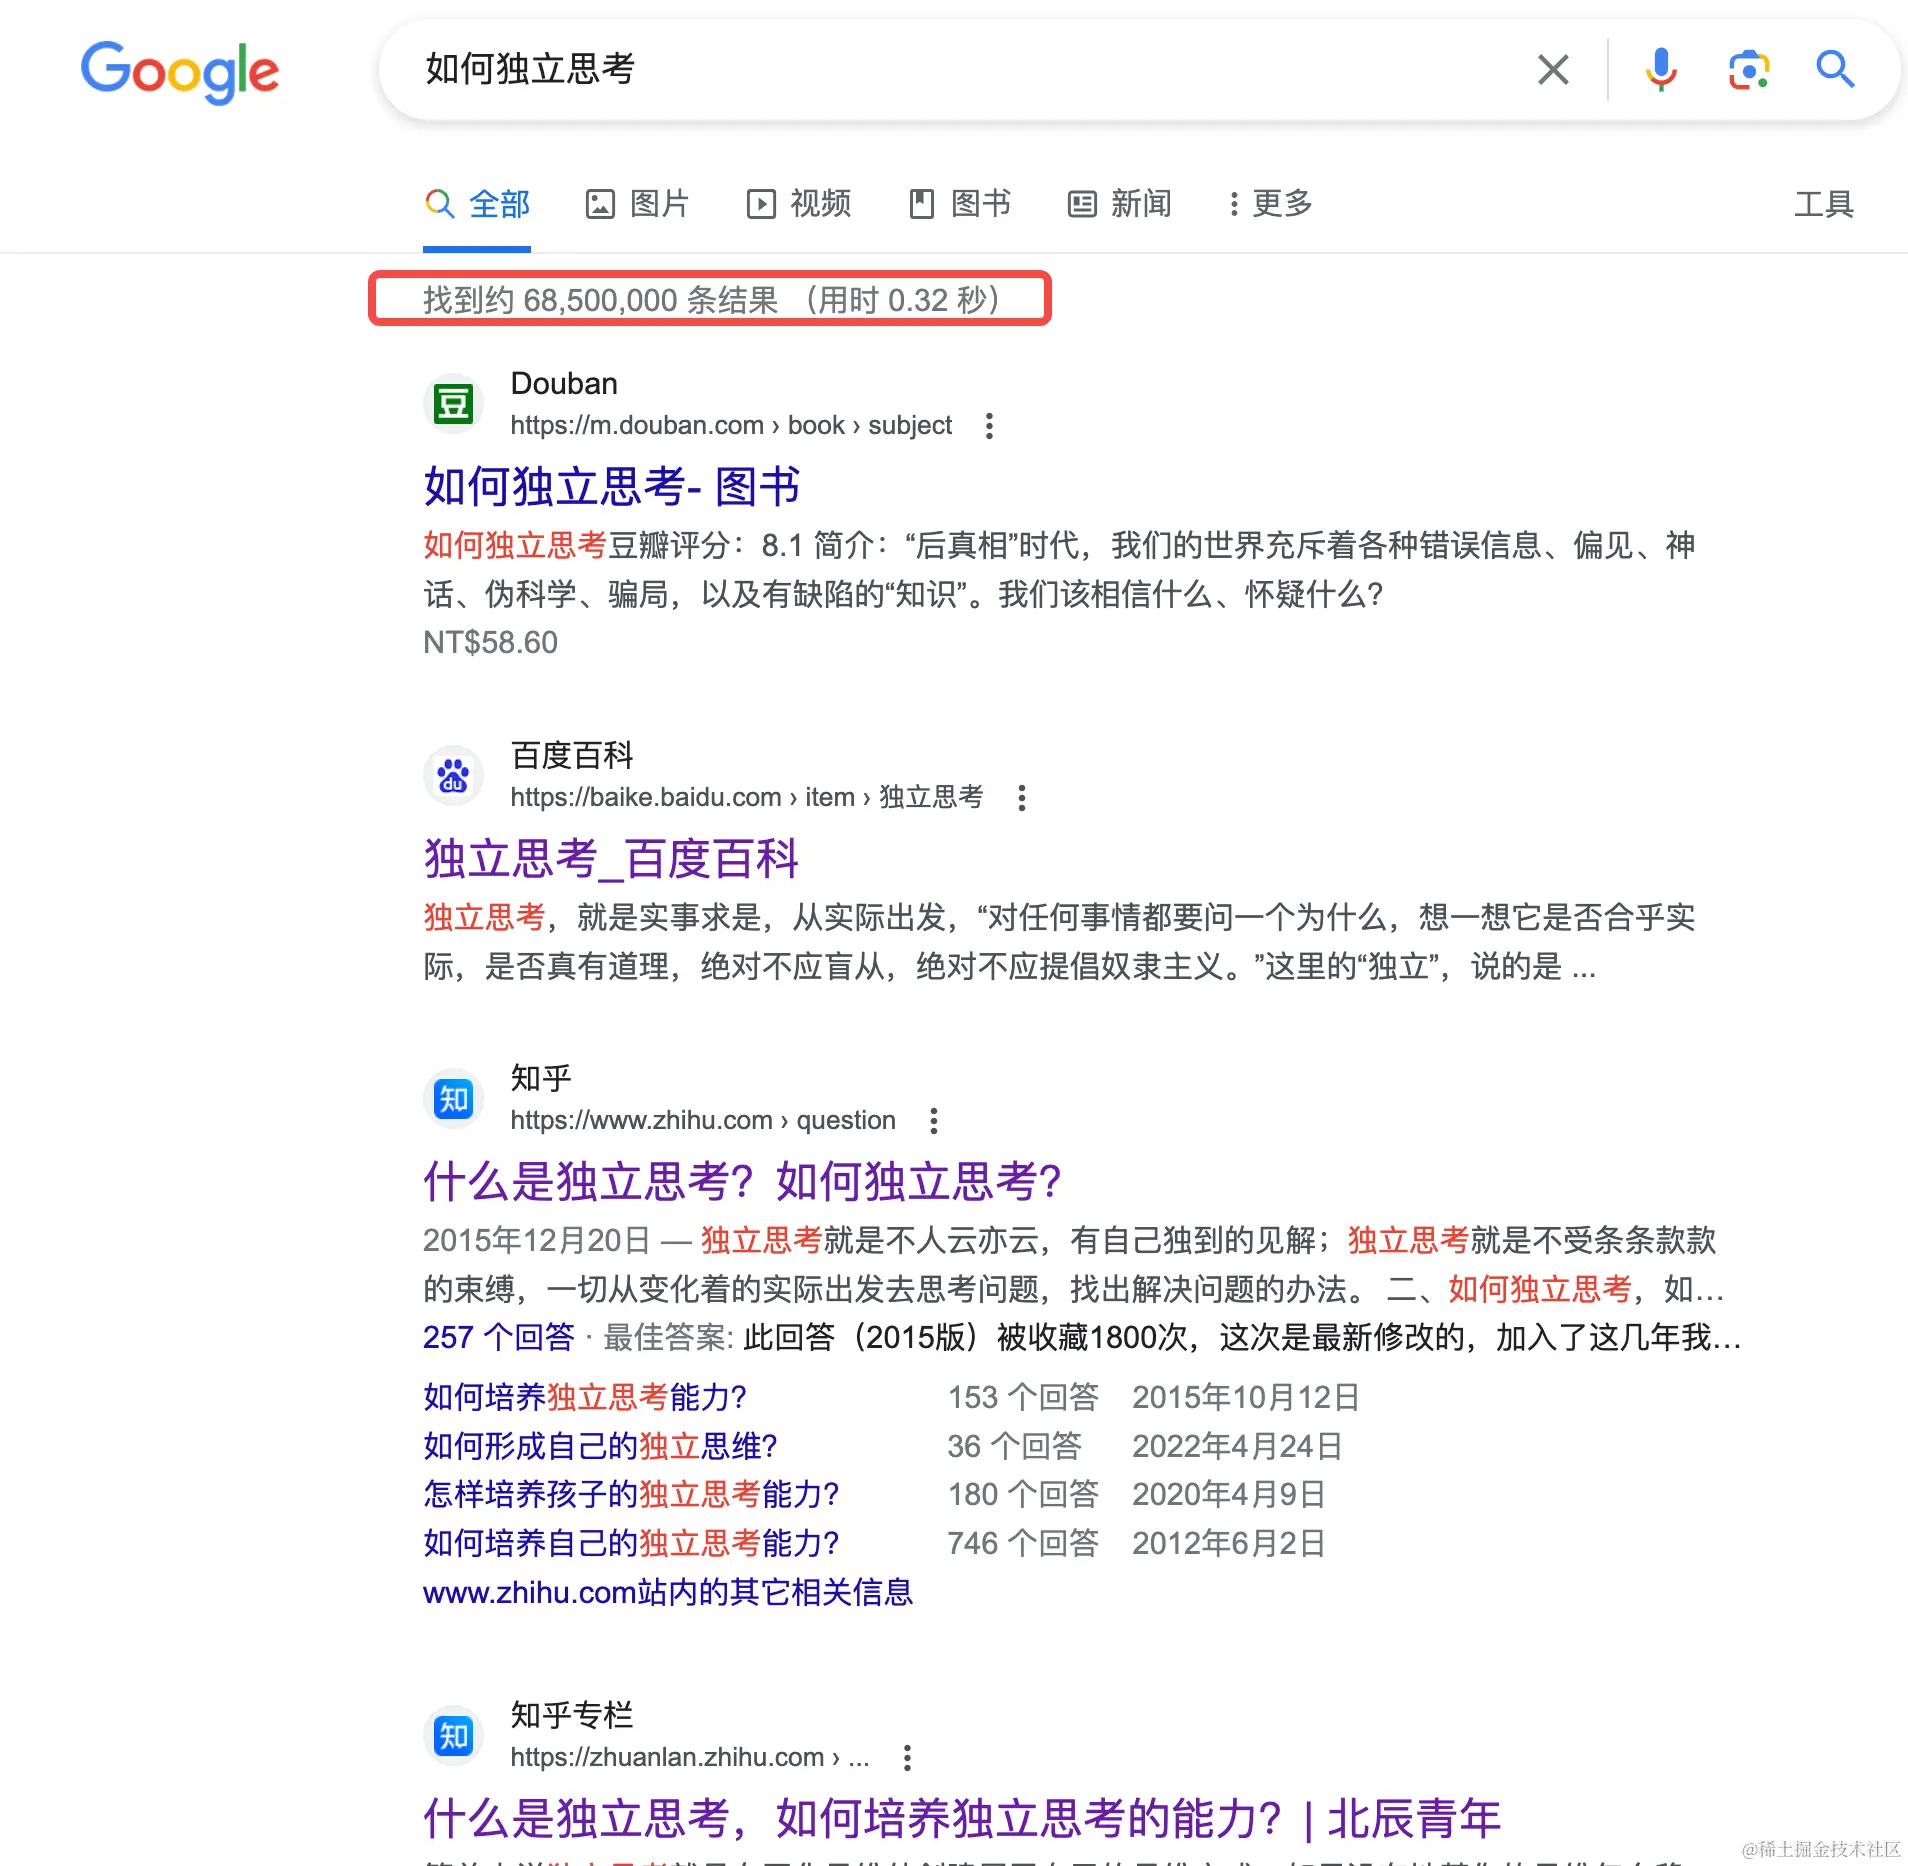Viewport: 1908px width, 1866px height.
Task: Select the 全部 tab
Action: 478,204
